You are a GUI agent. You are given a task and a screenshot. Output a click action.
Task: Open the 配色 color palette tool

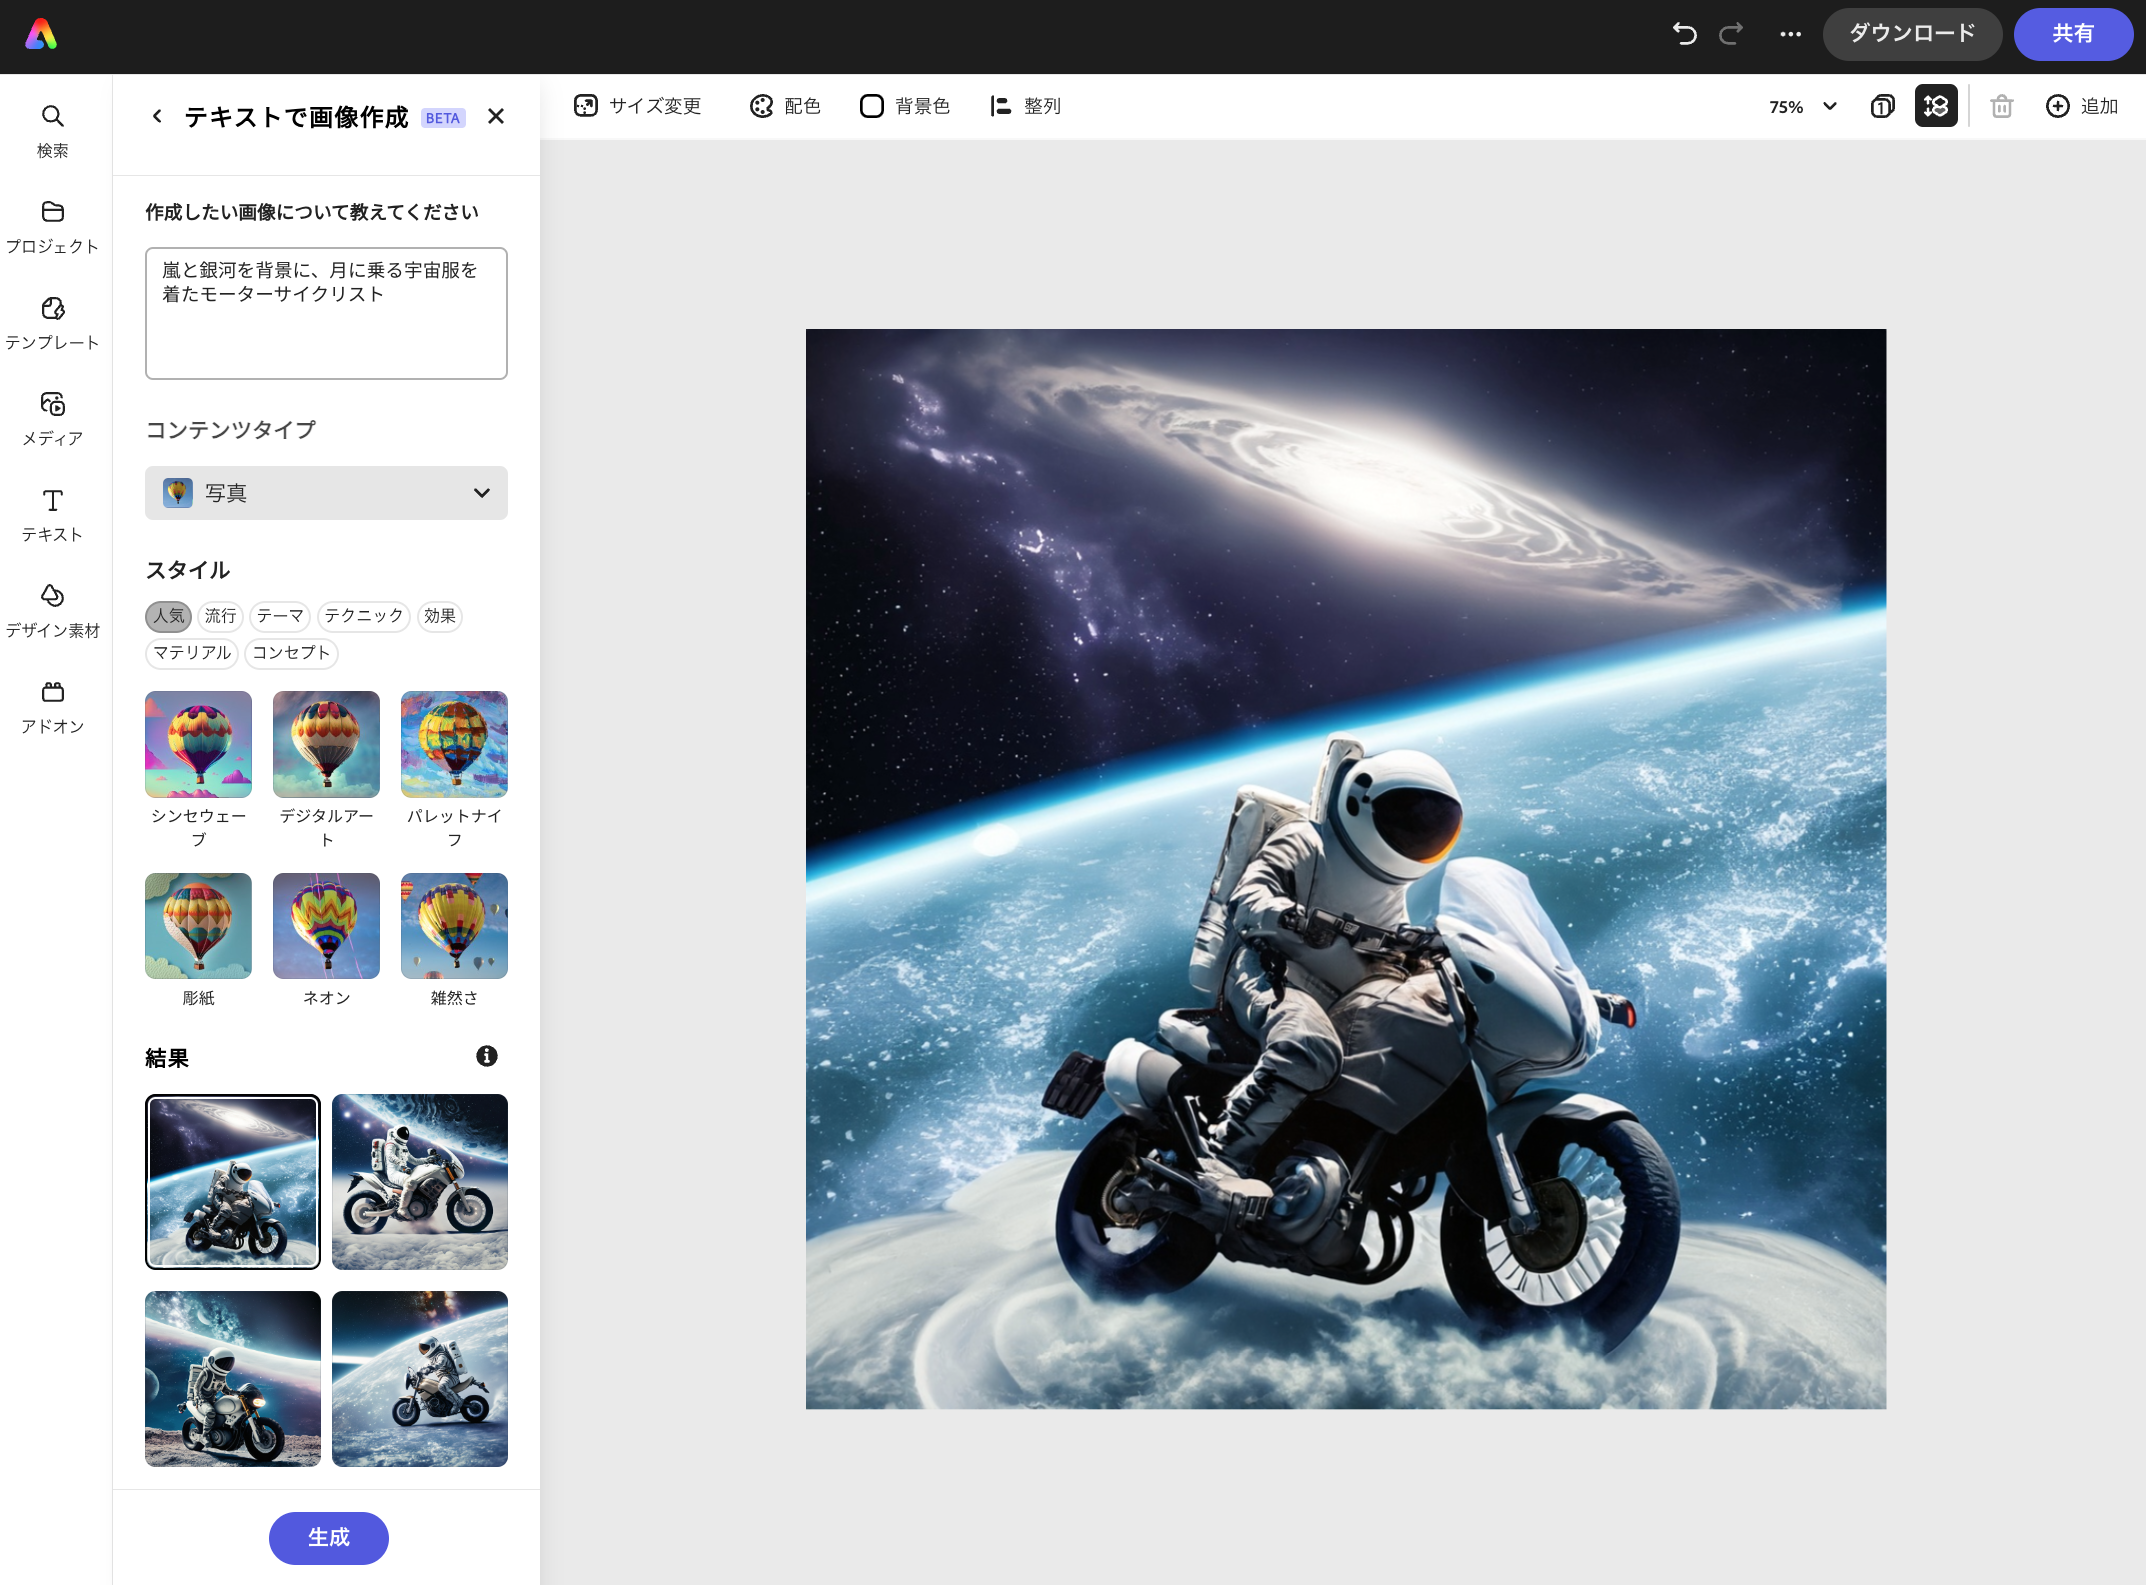785,105
